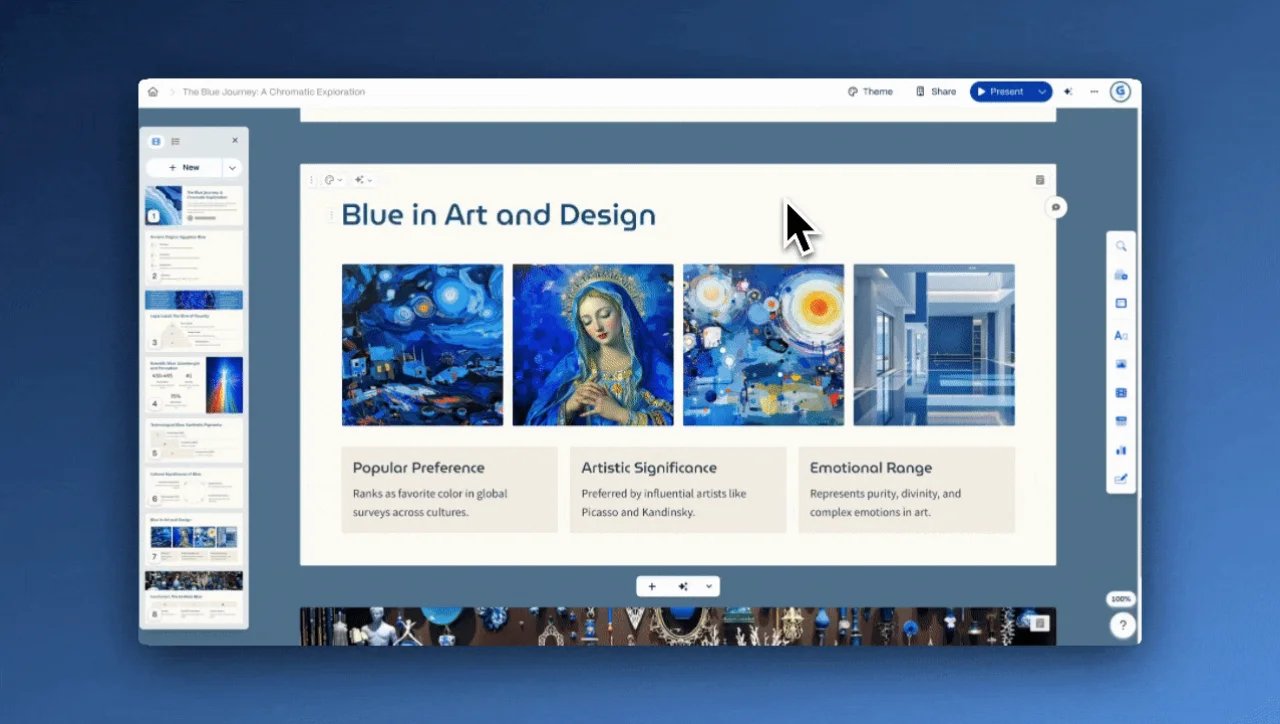The height and width of the screenshot is (724, 1280).
Task: Select slide 6 thumbnail in sidebar
Action: click(x=194, y=488)
